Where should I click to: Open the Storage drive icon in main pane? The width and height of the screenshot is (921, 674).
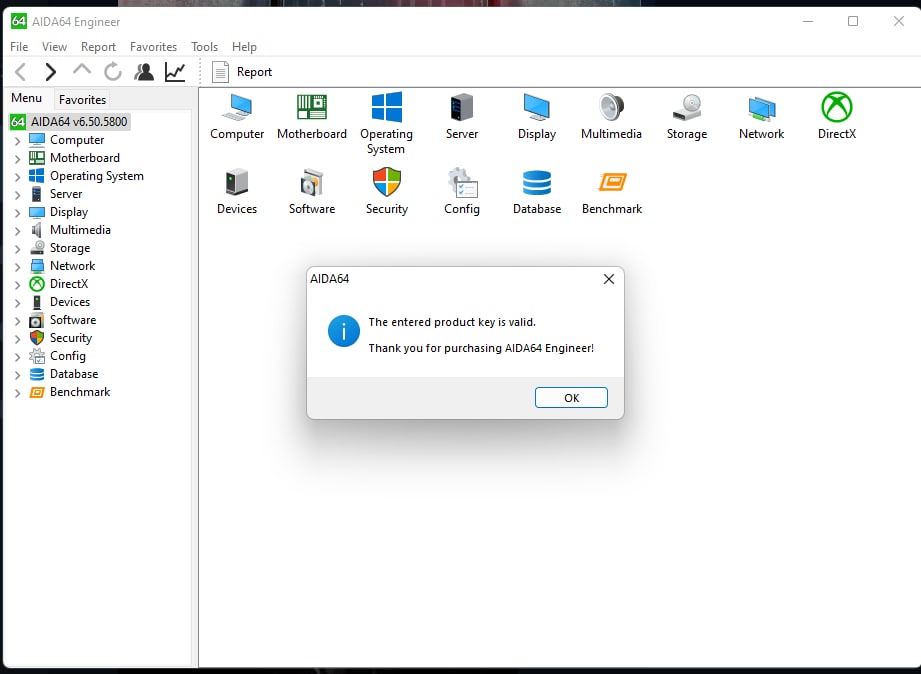point(687,108)
